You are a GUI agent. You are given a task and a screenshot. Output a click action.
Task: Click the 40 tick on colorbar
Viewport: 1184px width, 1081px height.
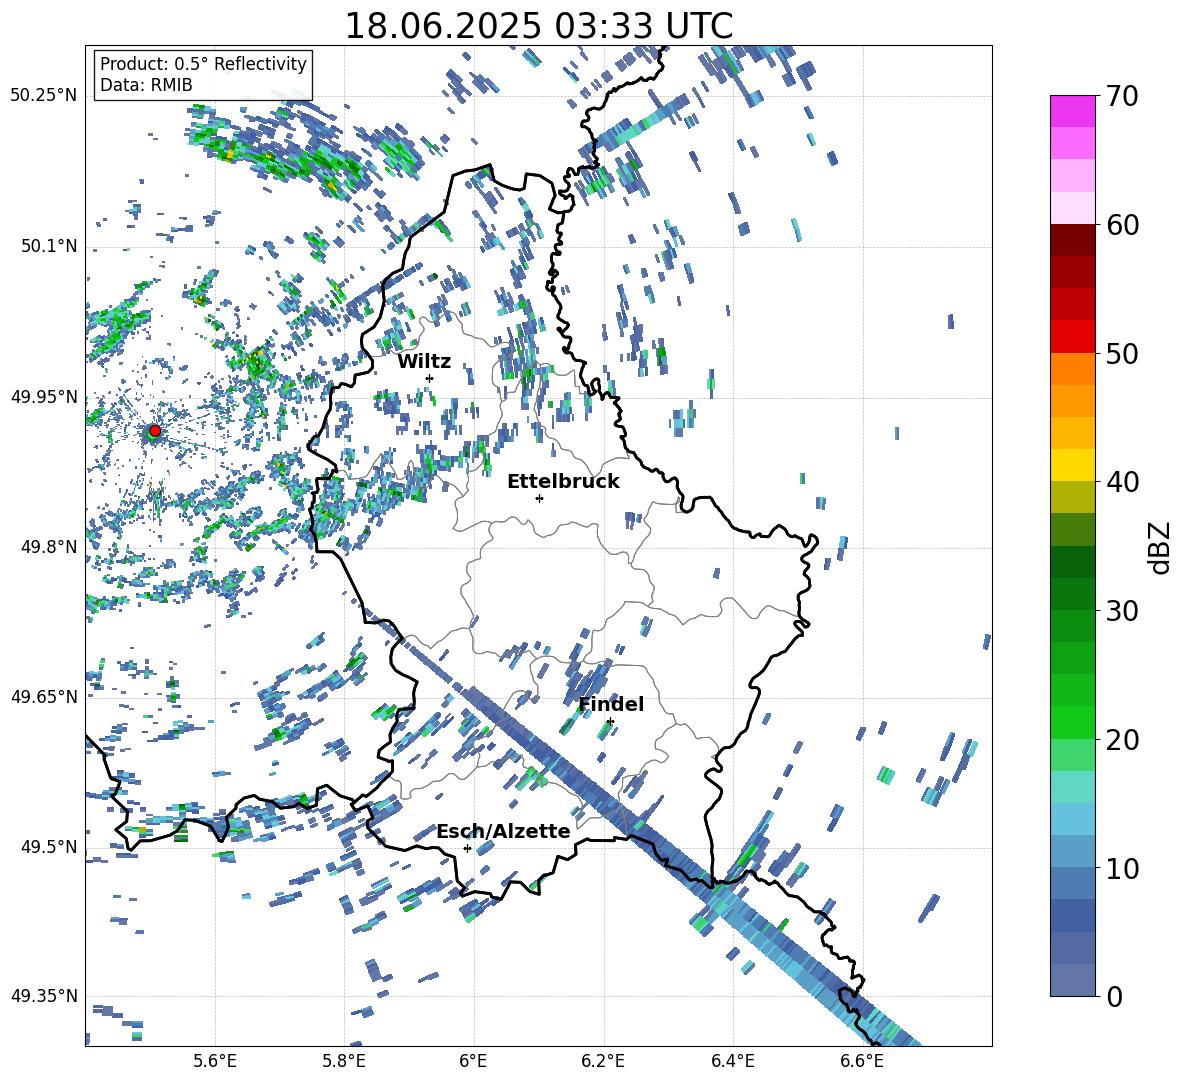[1123, 482]
